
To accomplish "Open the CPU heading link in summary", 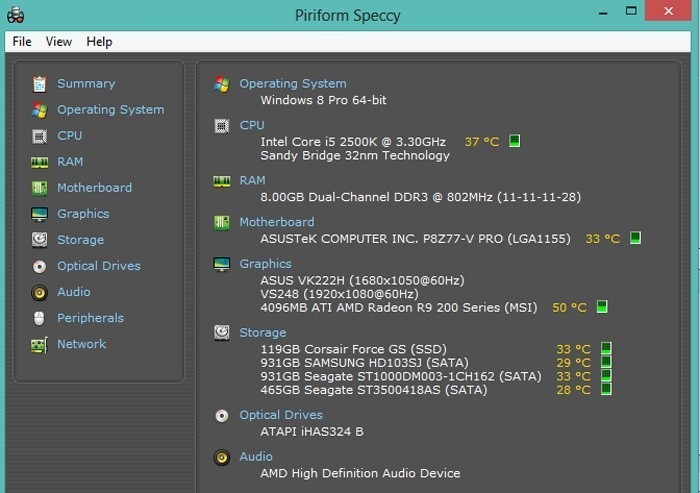I will point(252,125).
